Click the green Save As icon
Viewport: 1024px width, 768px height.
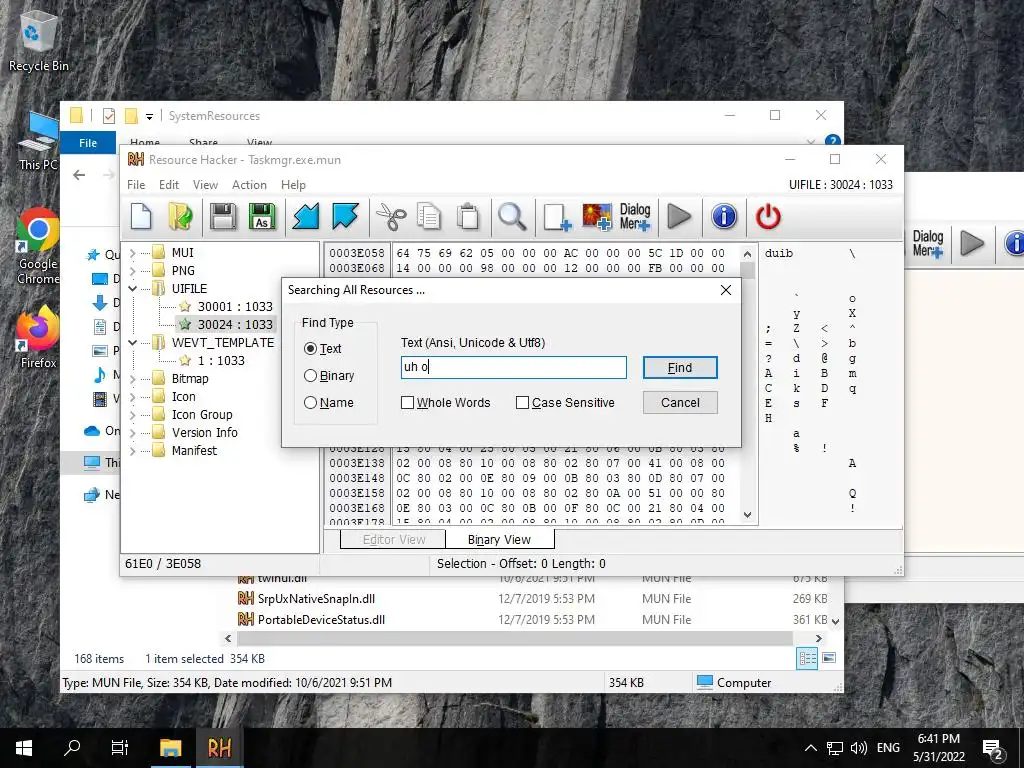click(x=262, y=216)
